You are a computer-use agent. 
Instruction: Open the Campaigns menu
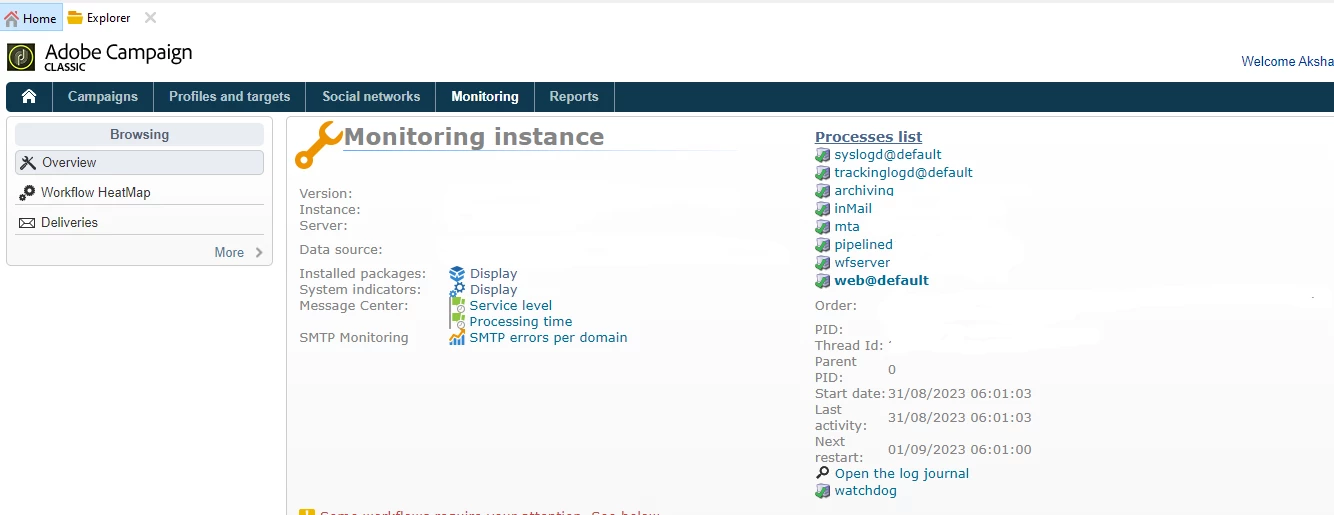[103, 97]
